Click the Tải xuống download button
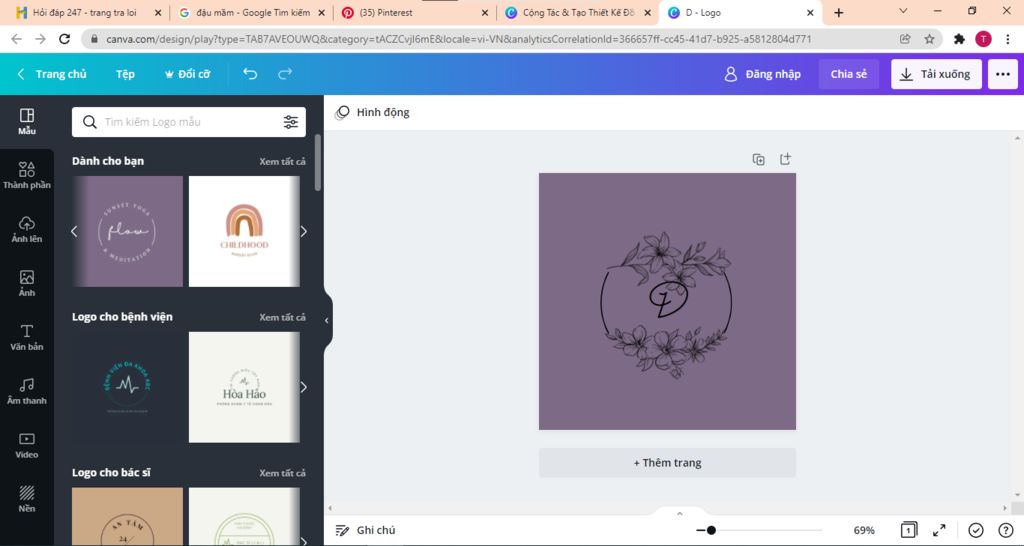The image size is (1024, 546). tap(936, 74)
